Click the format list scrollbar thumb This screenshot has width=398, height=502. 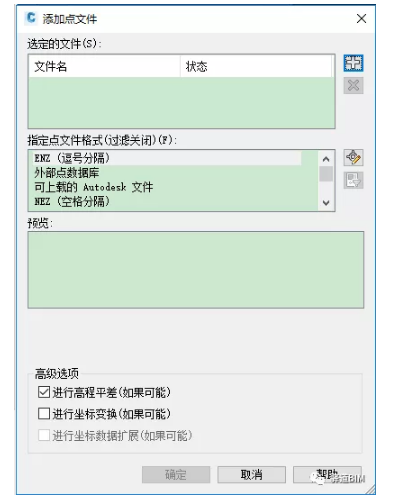pos(326,174)
